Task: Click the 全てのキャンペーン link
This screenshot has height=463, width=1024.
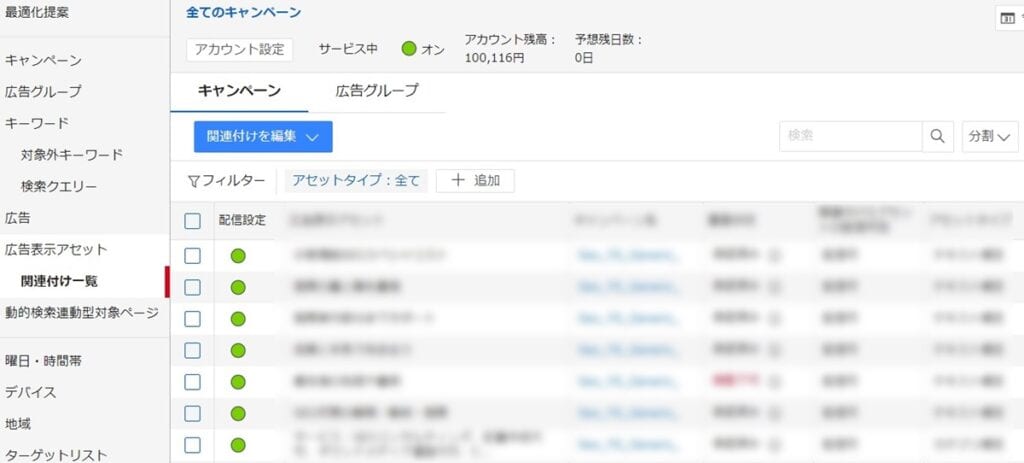Action: (x=244, y=12)
